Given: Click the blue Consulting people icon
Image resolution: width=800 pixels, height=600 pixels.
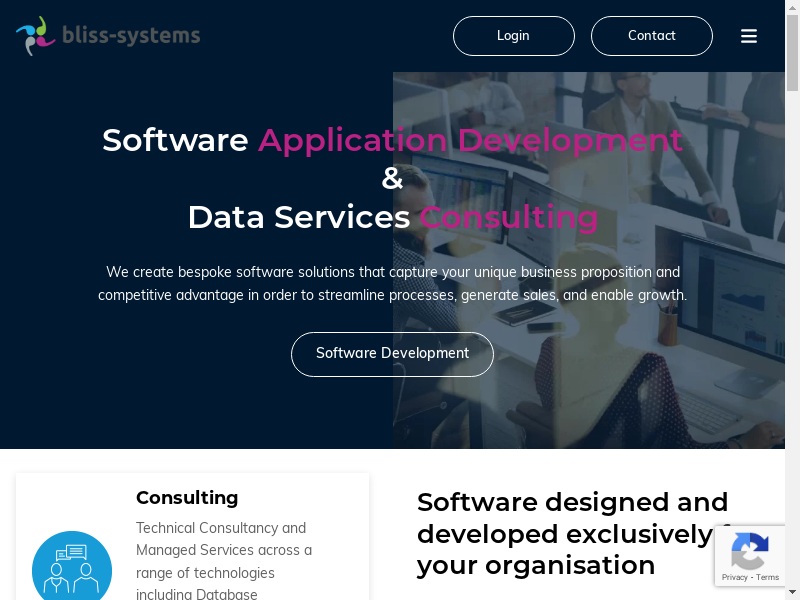Looking at the screenshot, I should [x=72, y=567].
